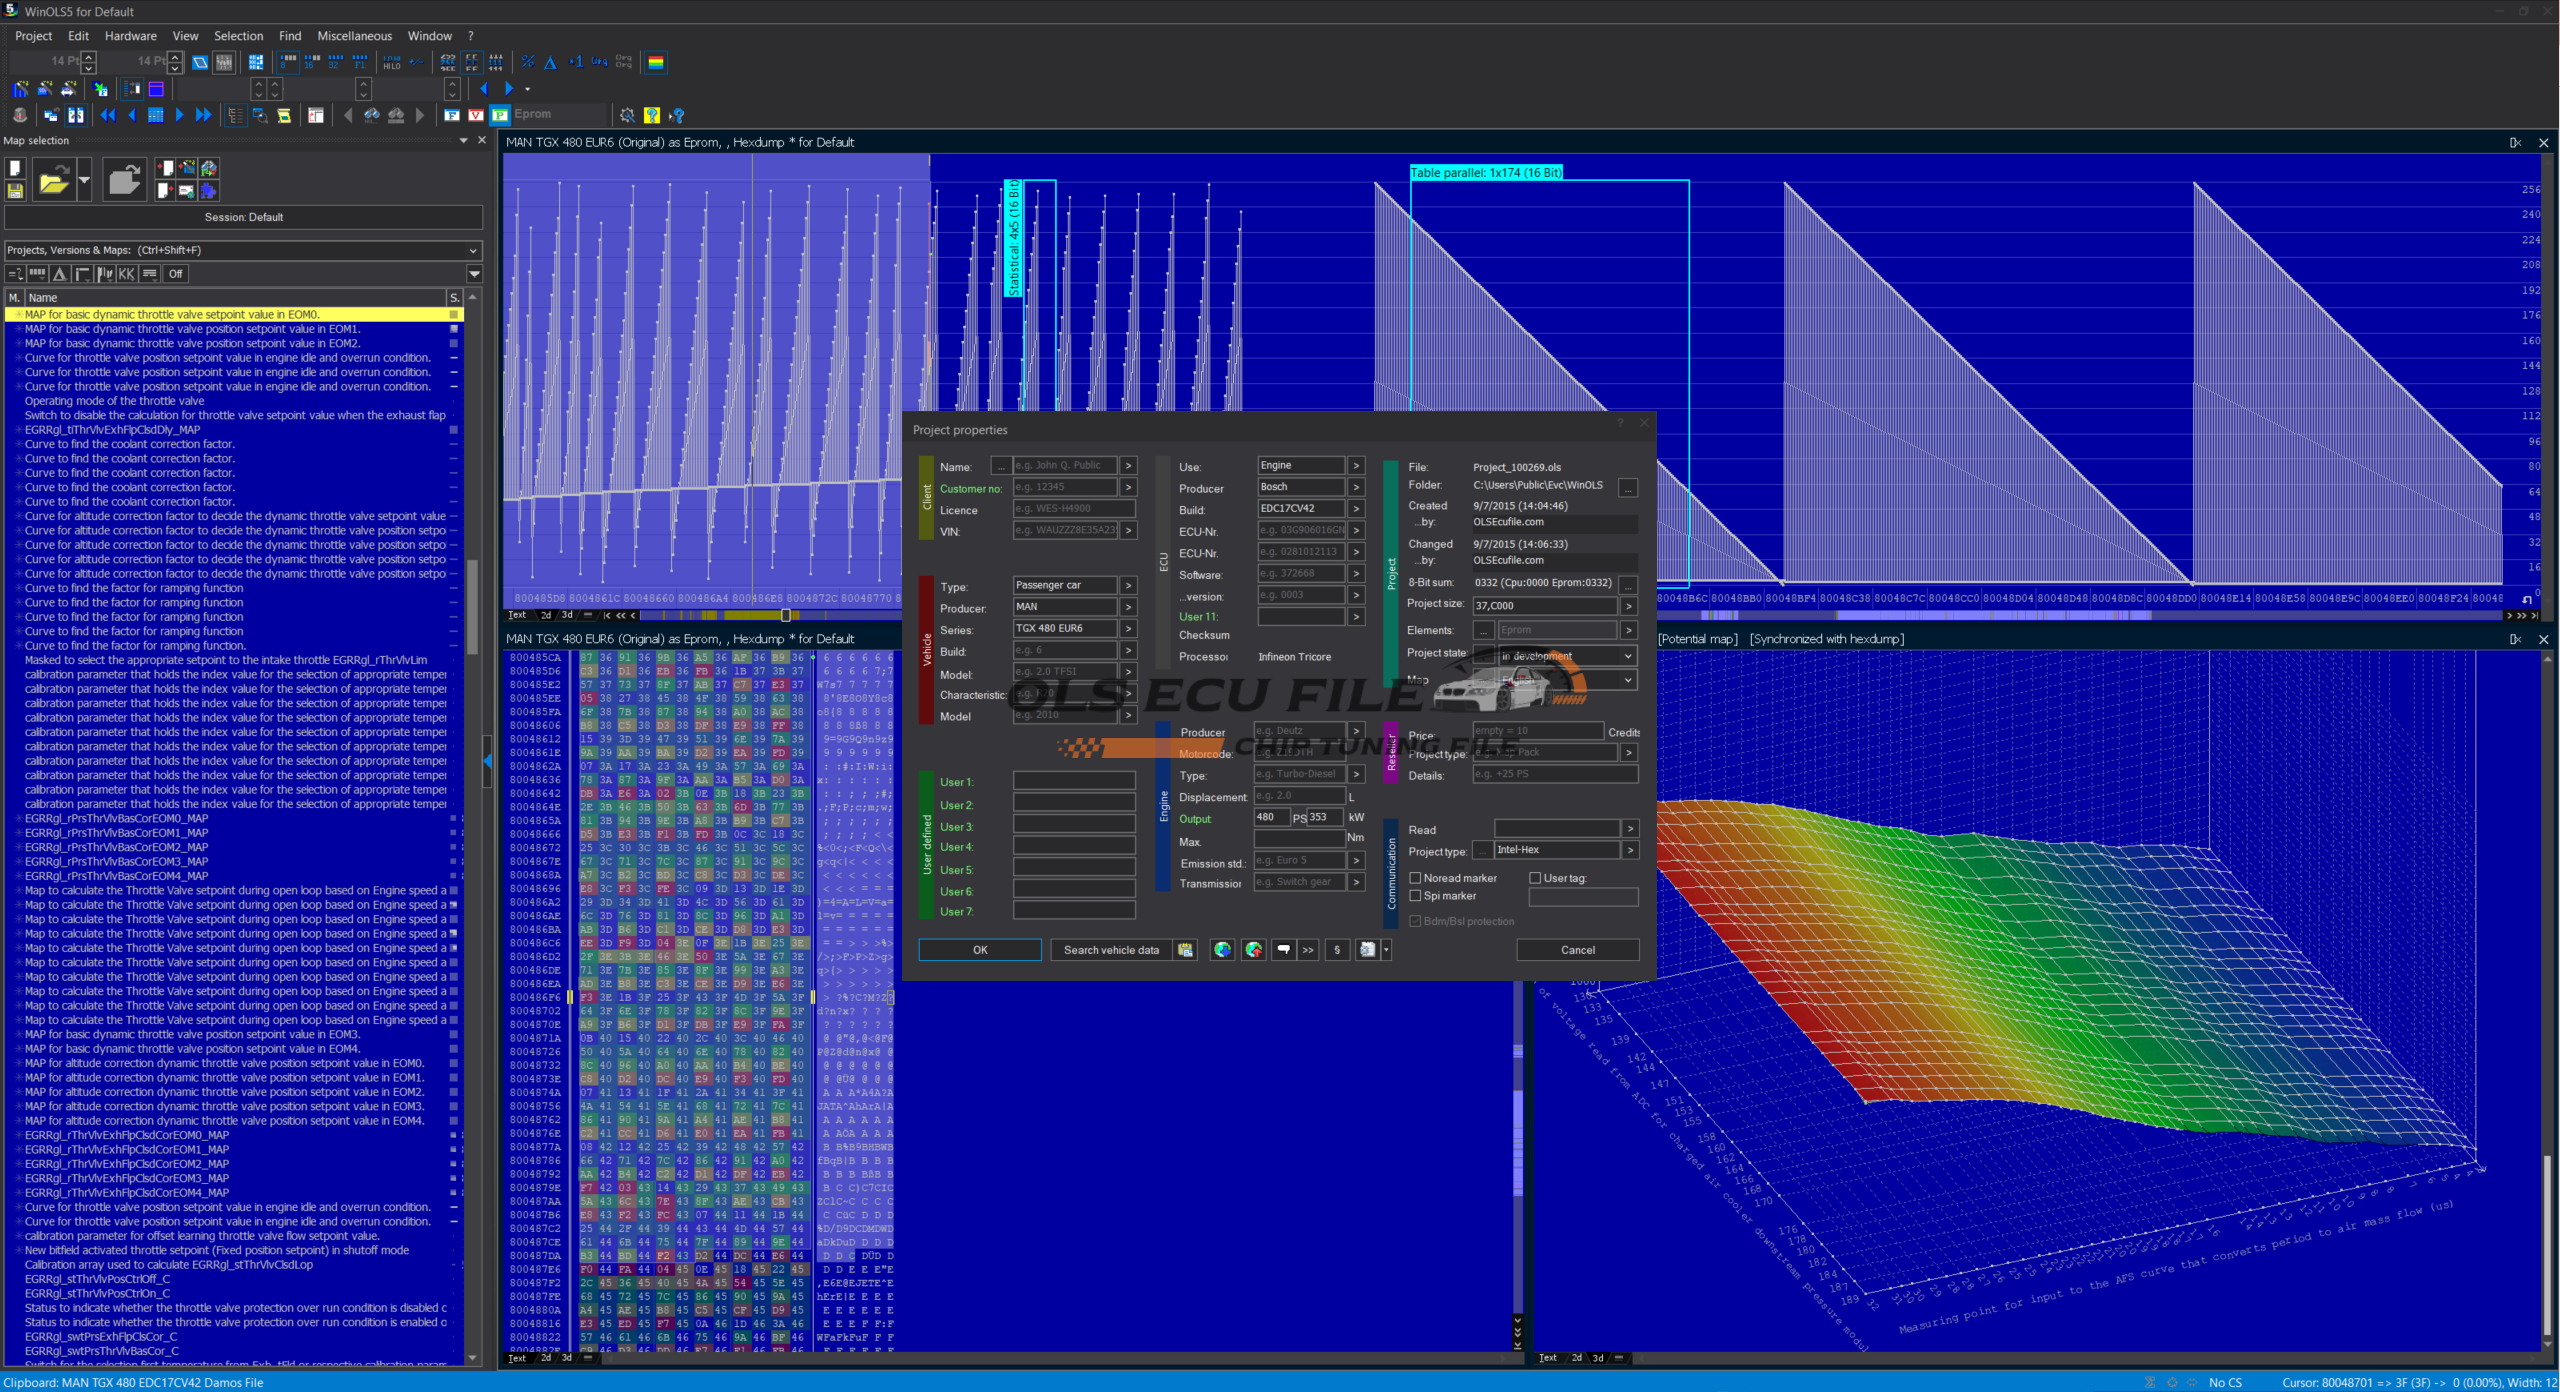Click the percent difference display icon
This screenshot has height=1392, width=2560.
pyautogui.click(x=528, y=62)
